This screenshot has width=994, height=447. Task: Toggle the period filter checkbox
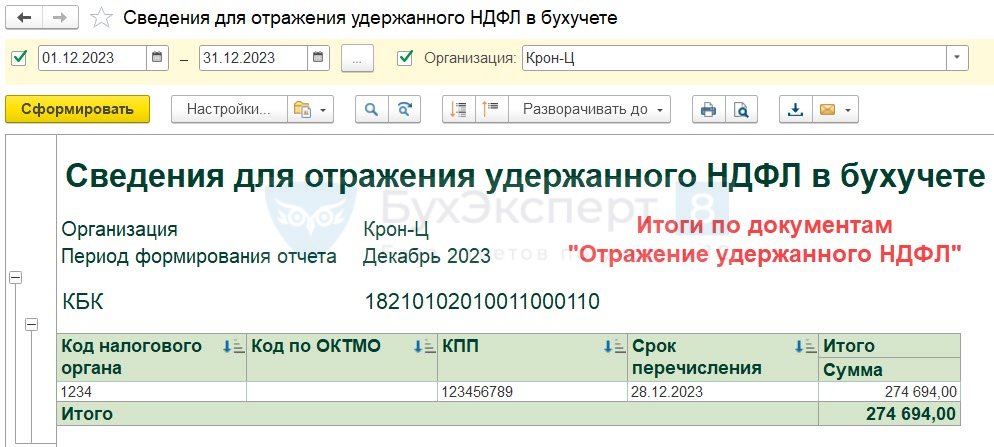(x=20, y=58)
